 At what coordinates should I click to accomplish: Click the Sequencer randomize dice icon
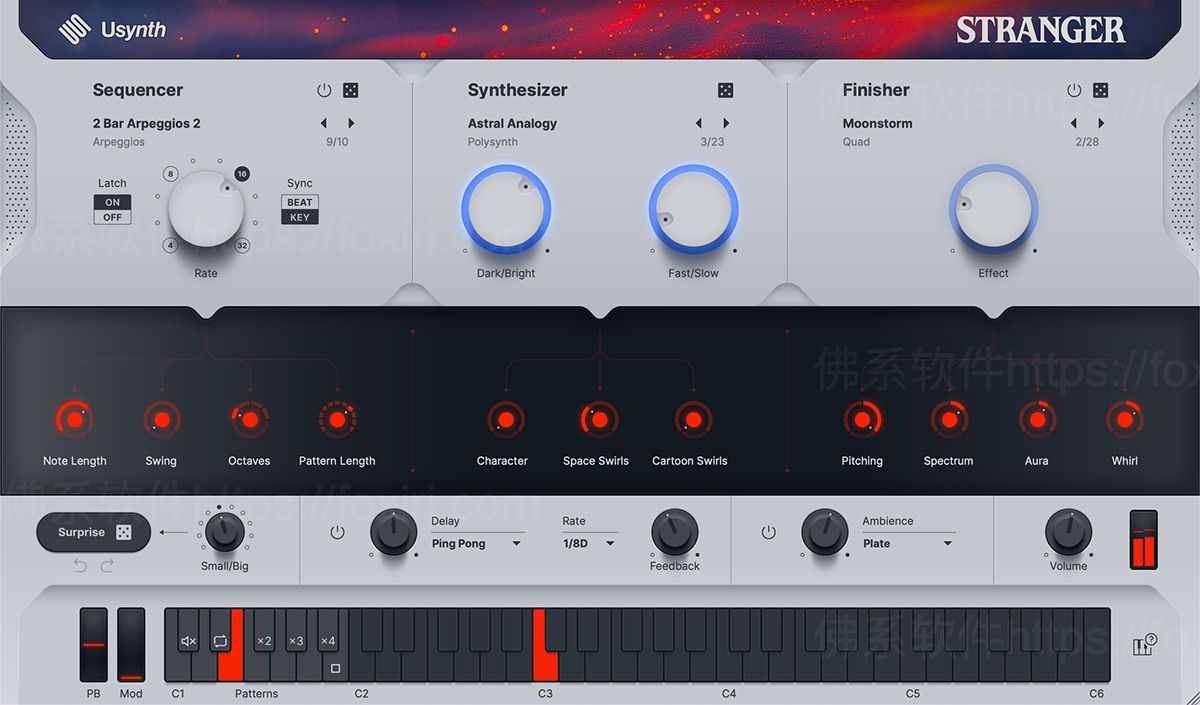pos(350,89)
